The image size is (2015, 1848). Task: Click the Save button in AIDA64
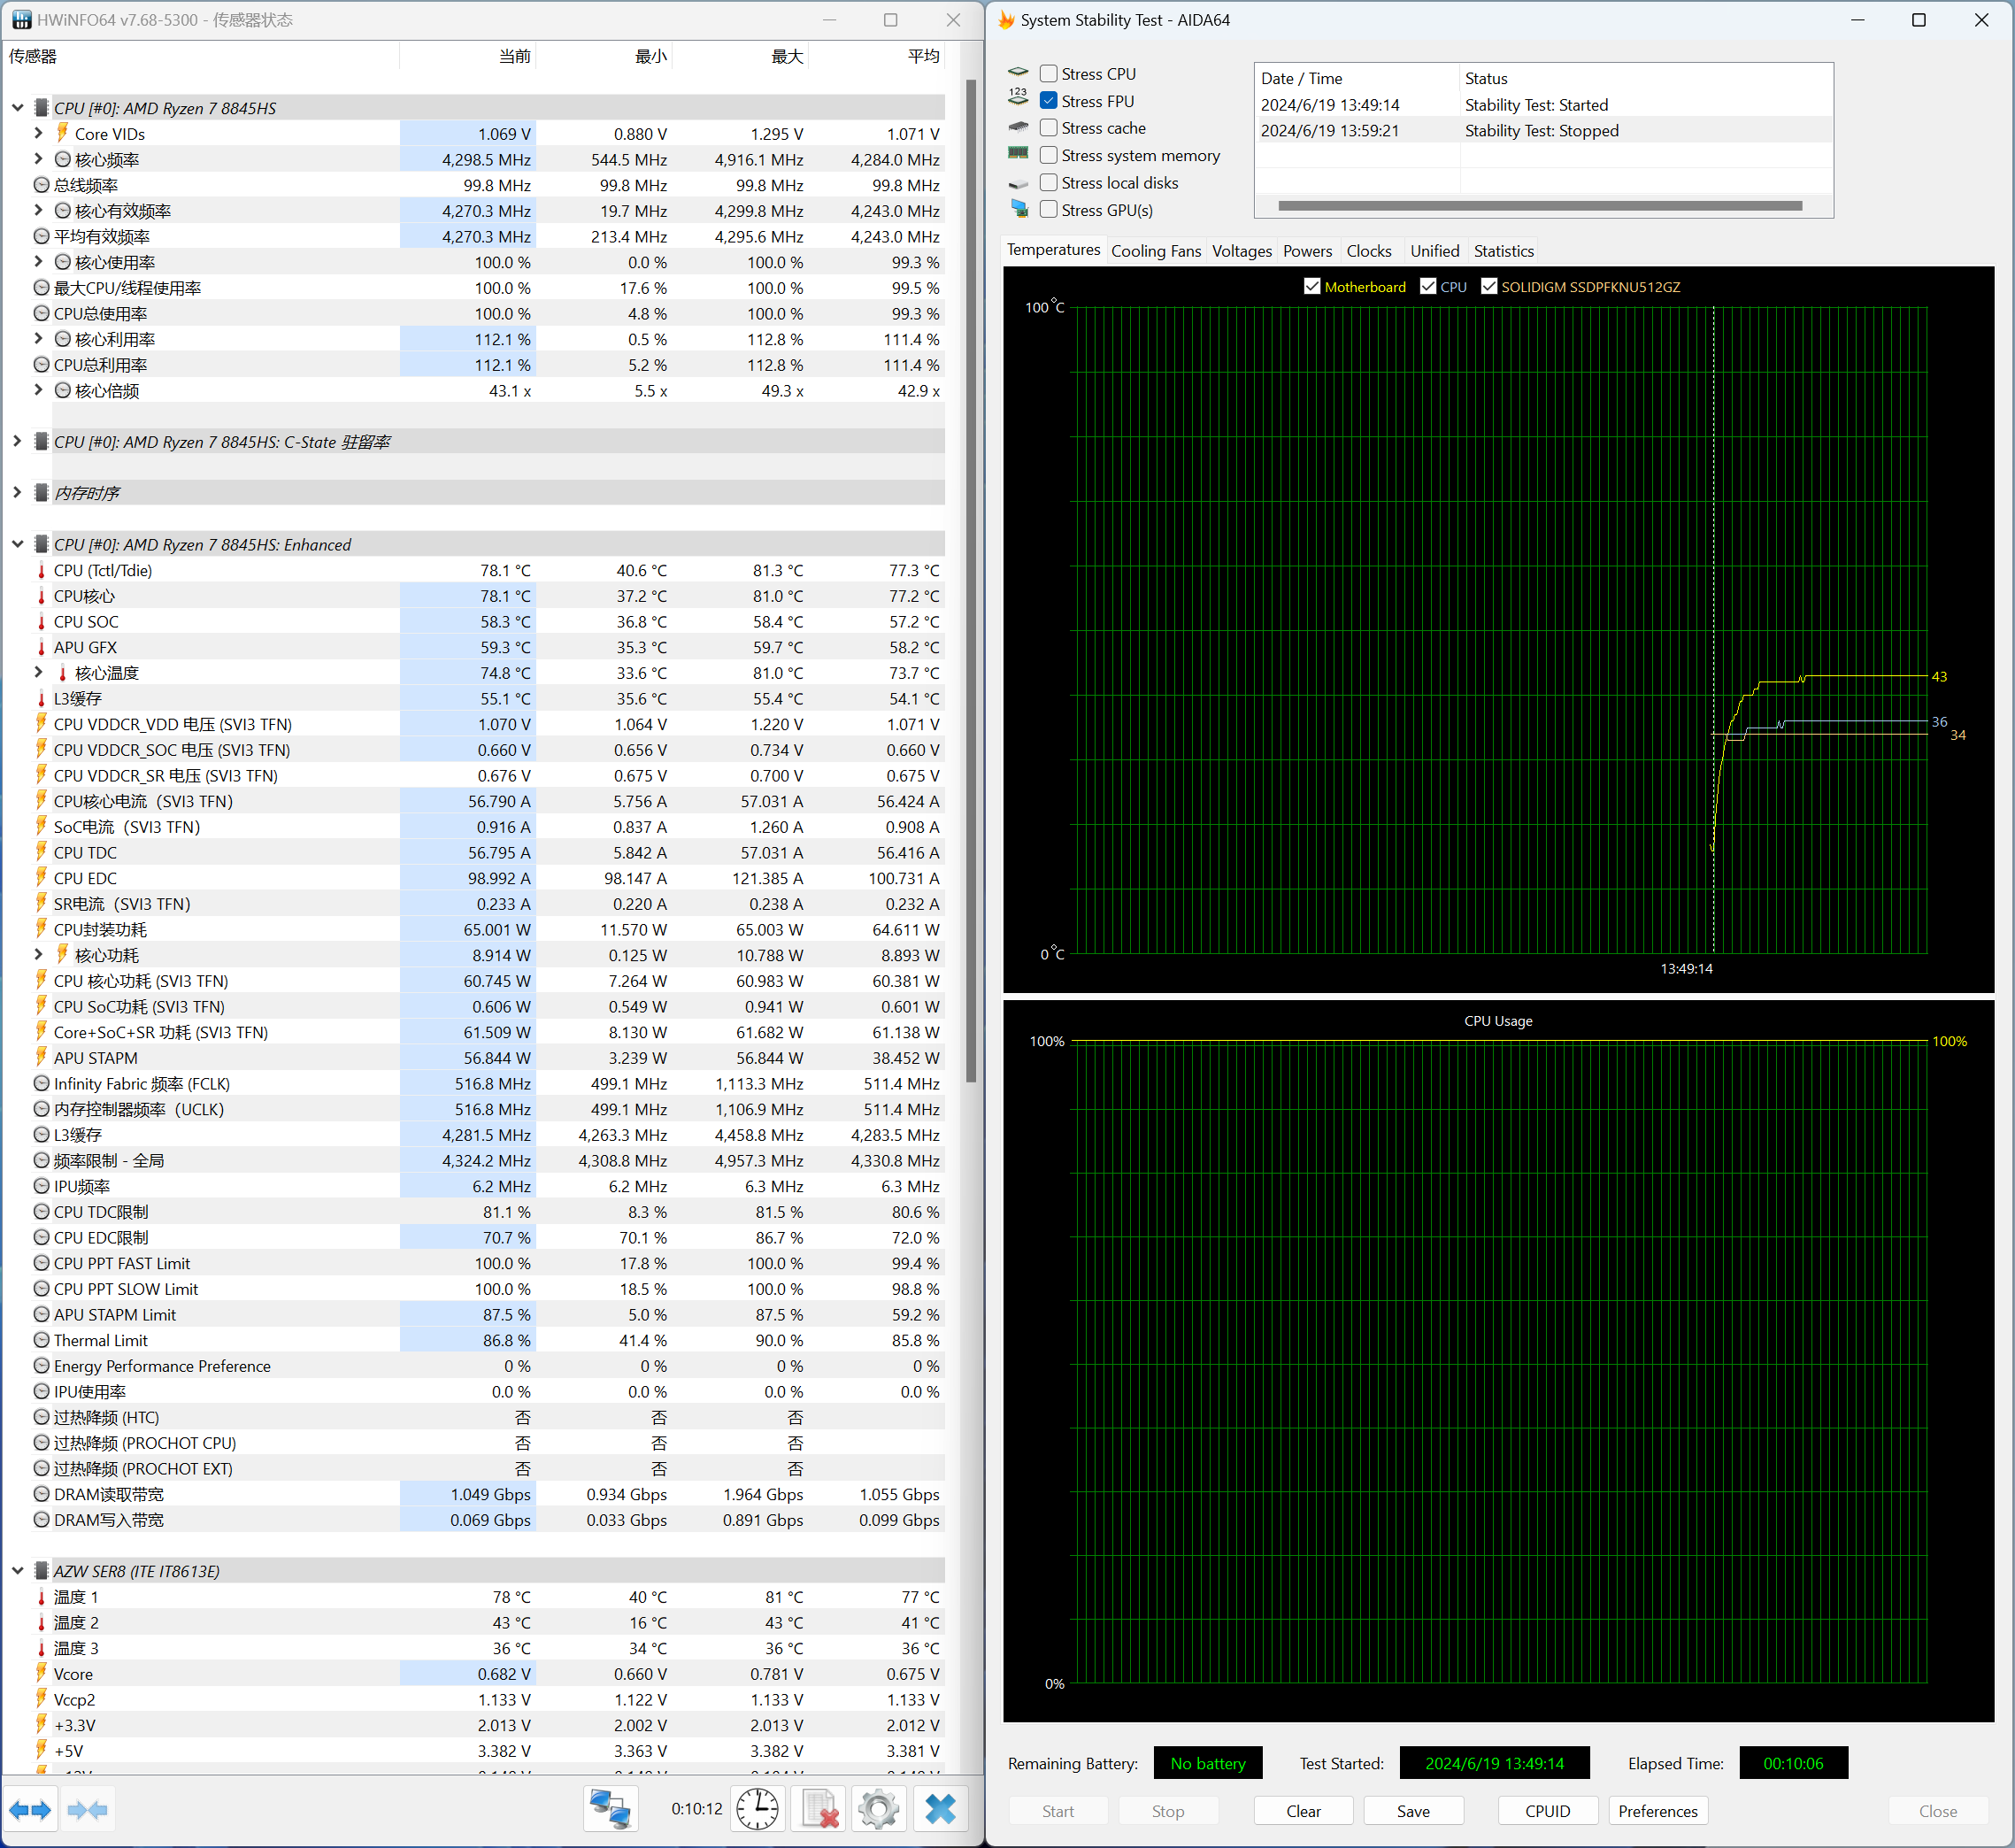point(1413,1811)
